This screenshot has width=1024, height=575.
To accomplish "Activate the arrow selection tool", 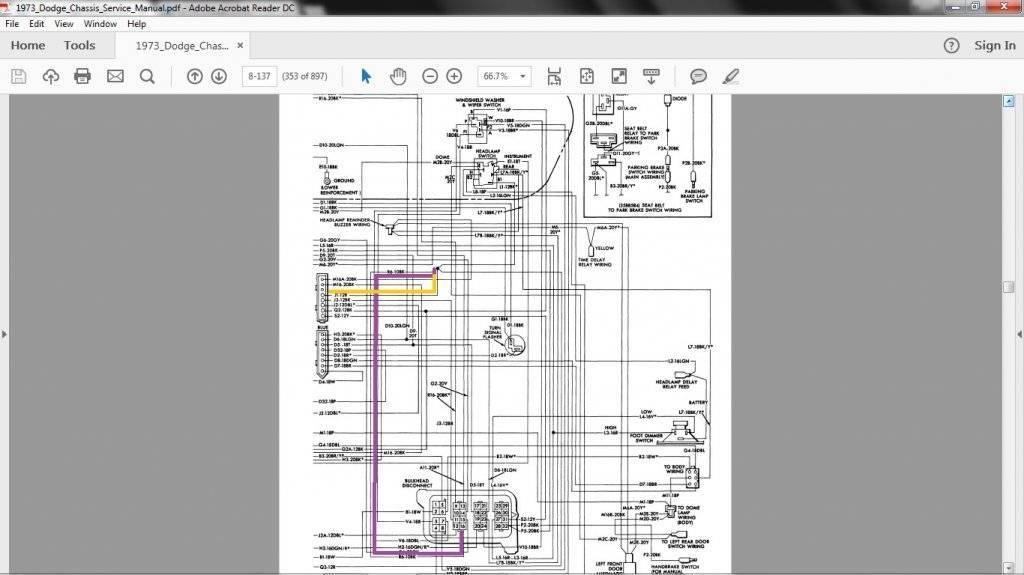I will [366, 76].
